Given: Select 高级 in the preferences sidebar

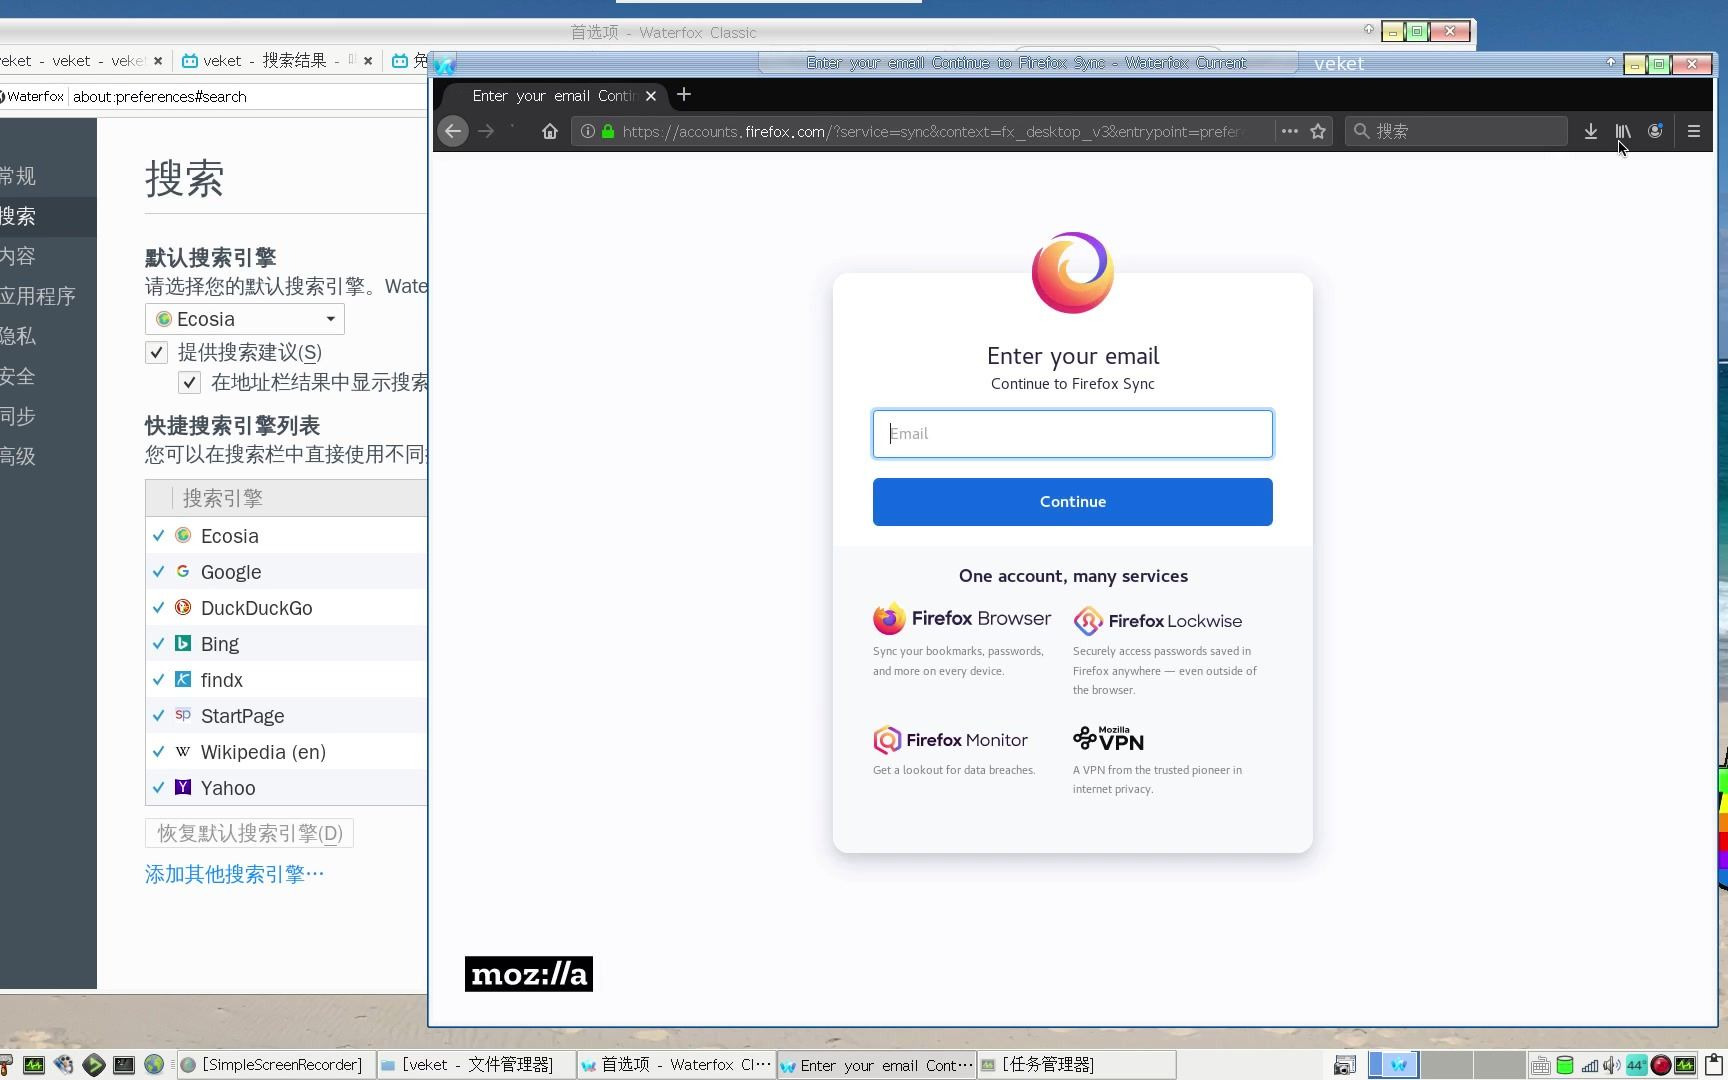Looking at the screenshot, I should click(x=48, y=456).
